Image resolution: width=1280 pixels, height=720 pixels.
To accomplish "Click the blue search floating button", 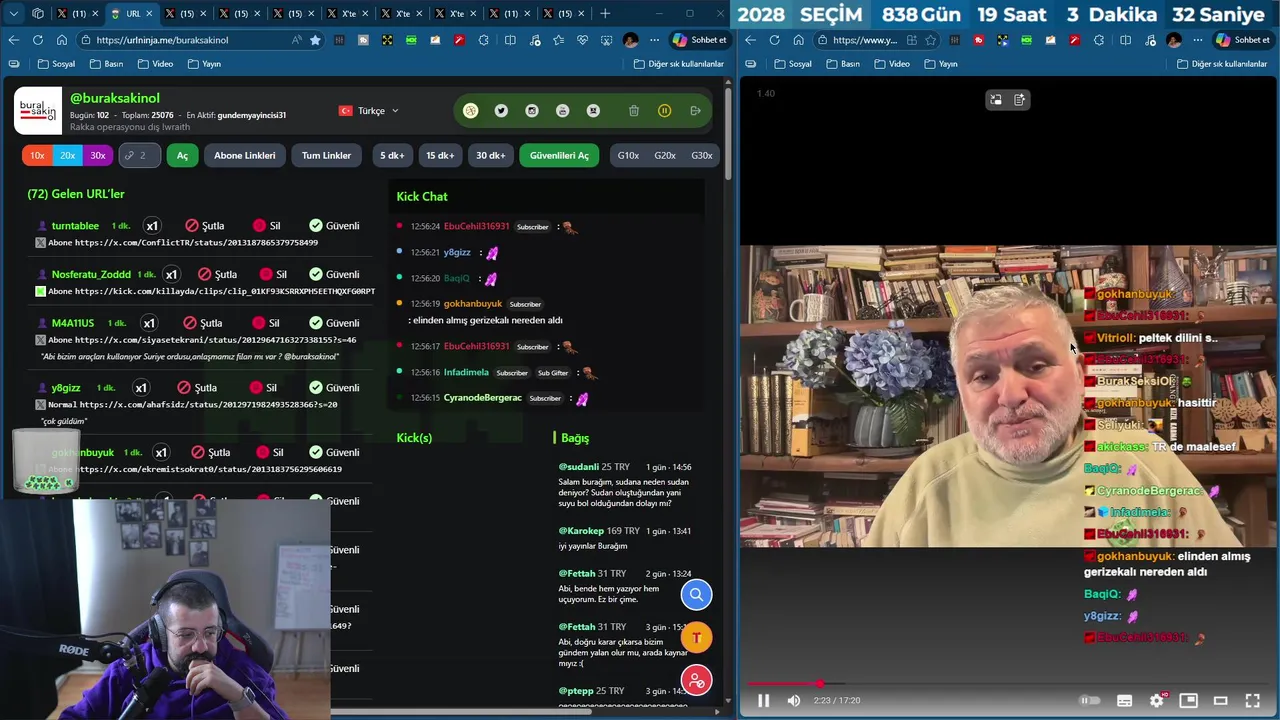I will tap(697, 595).
